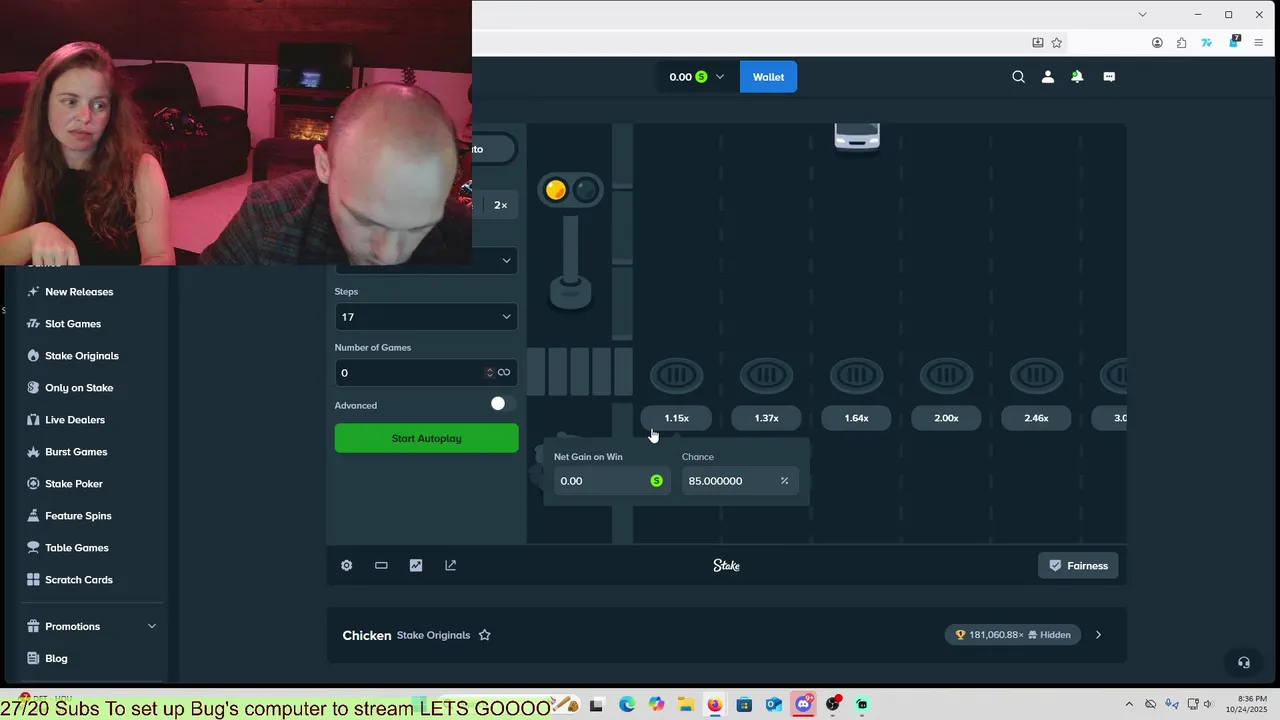The width and height of the screenshot is (1280, 720).
Task: Select the 2.46x multiplier lane
Action: [x=1036, y=418]
